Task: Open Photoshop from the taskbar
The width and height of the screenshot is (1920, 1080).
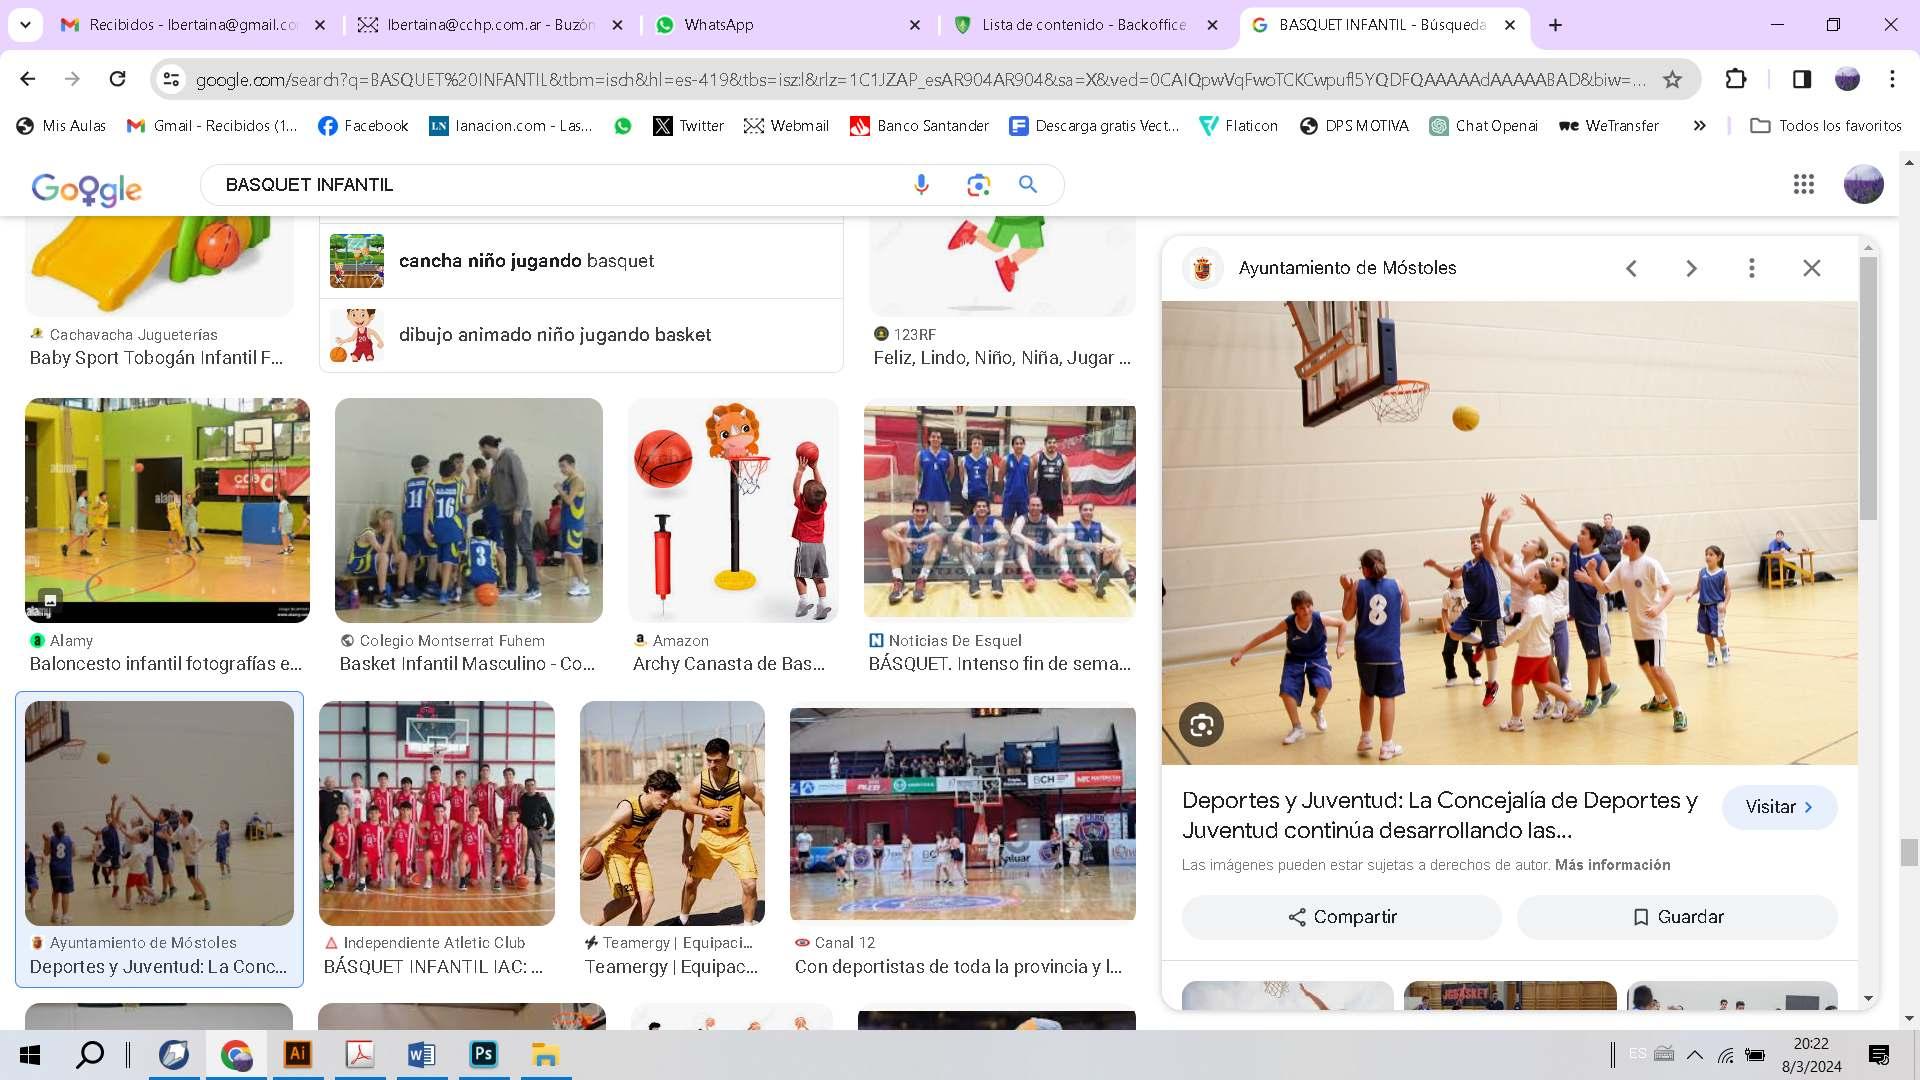Action: coord(484,1054)
